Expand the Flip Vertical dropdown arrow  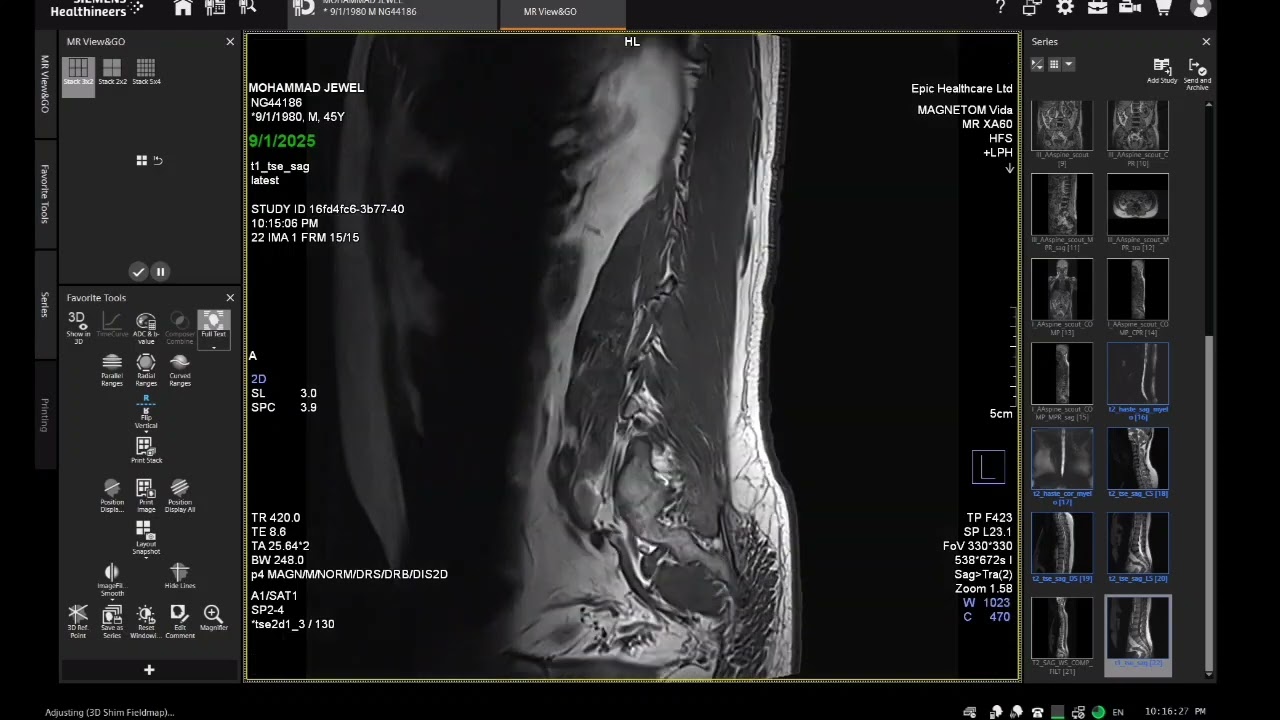coord(146,432)
